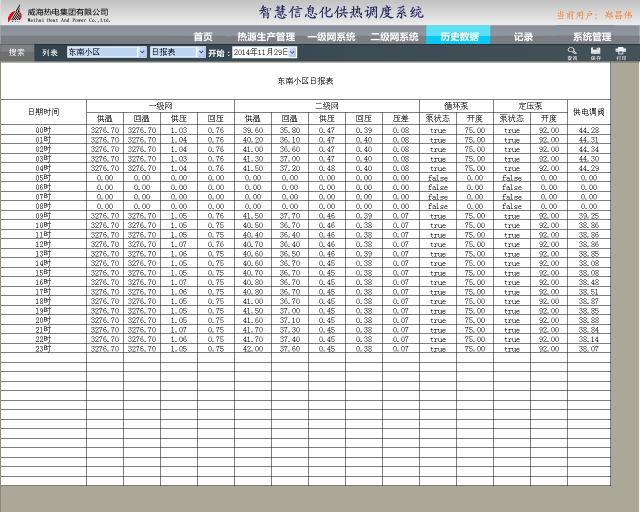The image size is (640, 512).
Task: Click the 39.60 supply temperature in 00时 row
Action: 253,130
